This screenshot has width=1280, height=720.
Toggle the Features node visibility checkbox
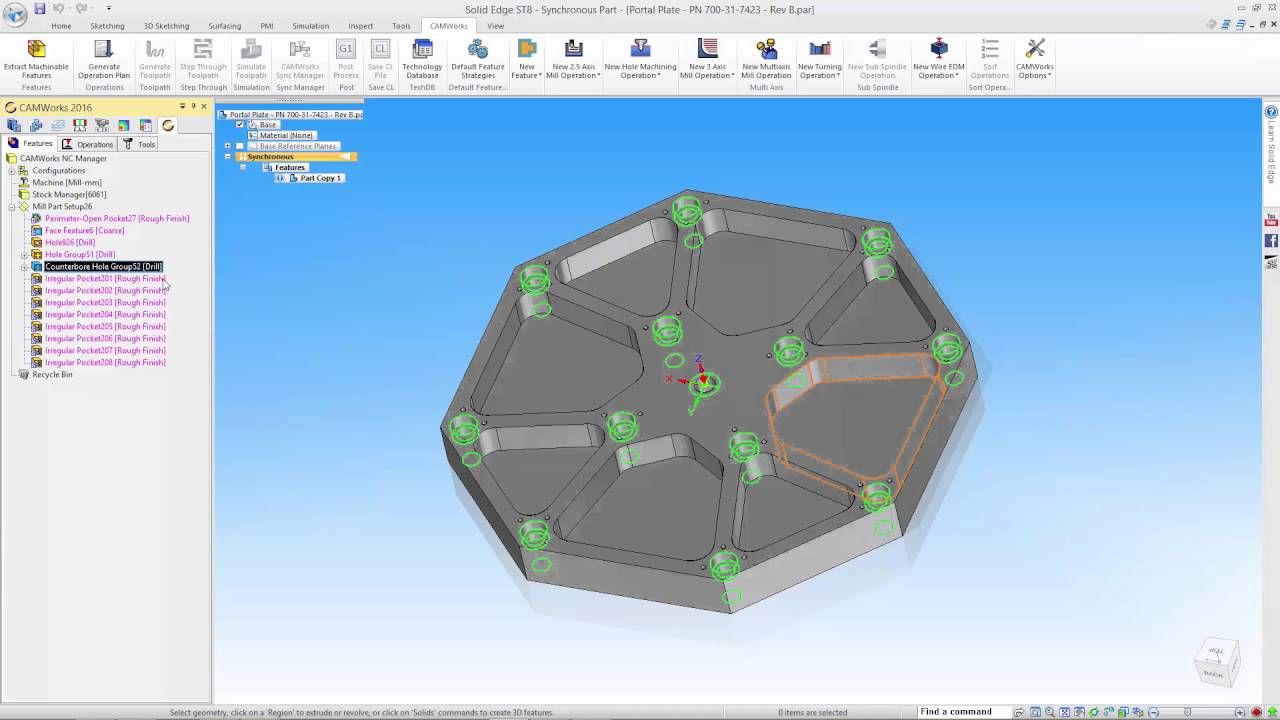coord(242,167)
